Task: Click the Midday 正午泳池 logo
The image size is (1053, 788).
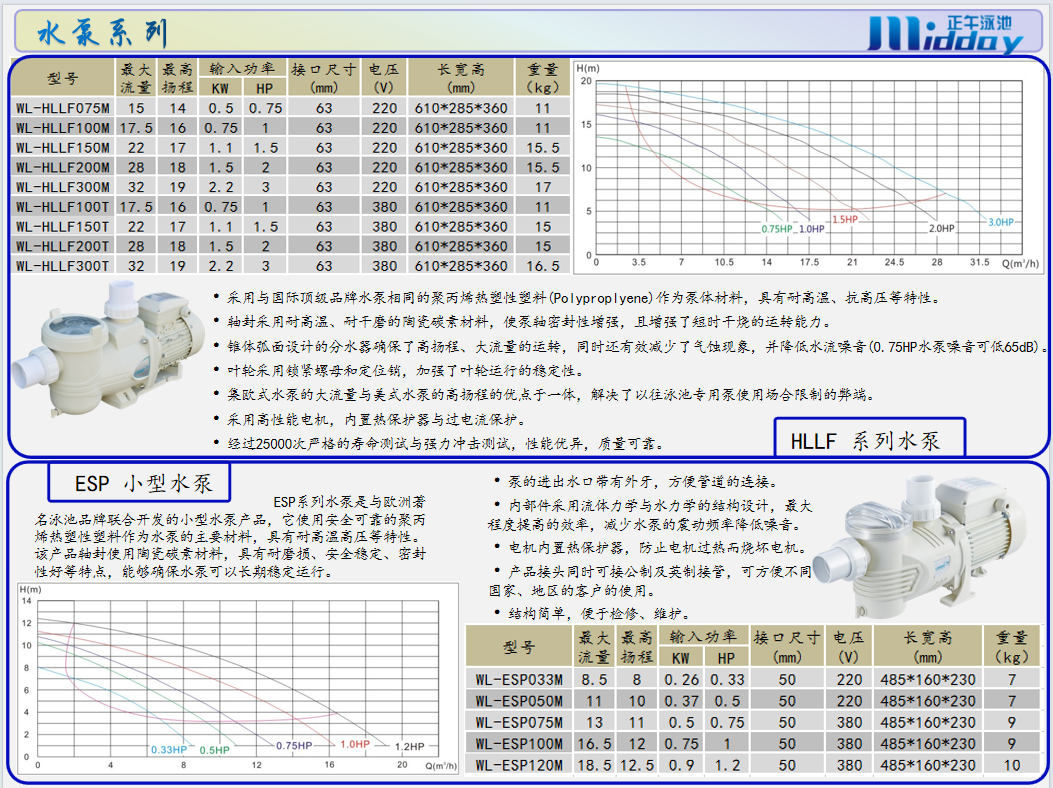Action: 944,34
